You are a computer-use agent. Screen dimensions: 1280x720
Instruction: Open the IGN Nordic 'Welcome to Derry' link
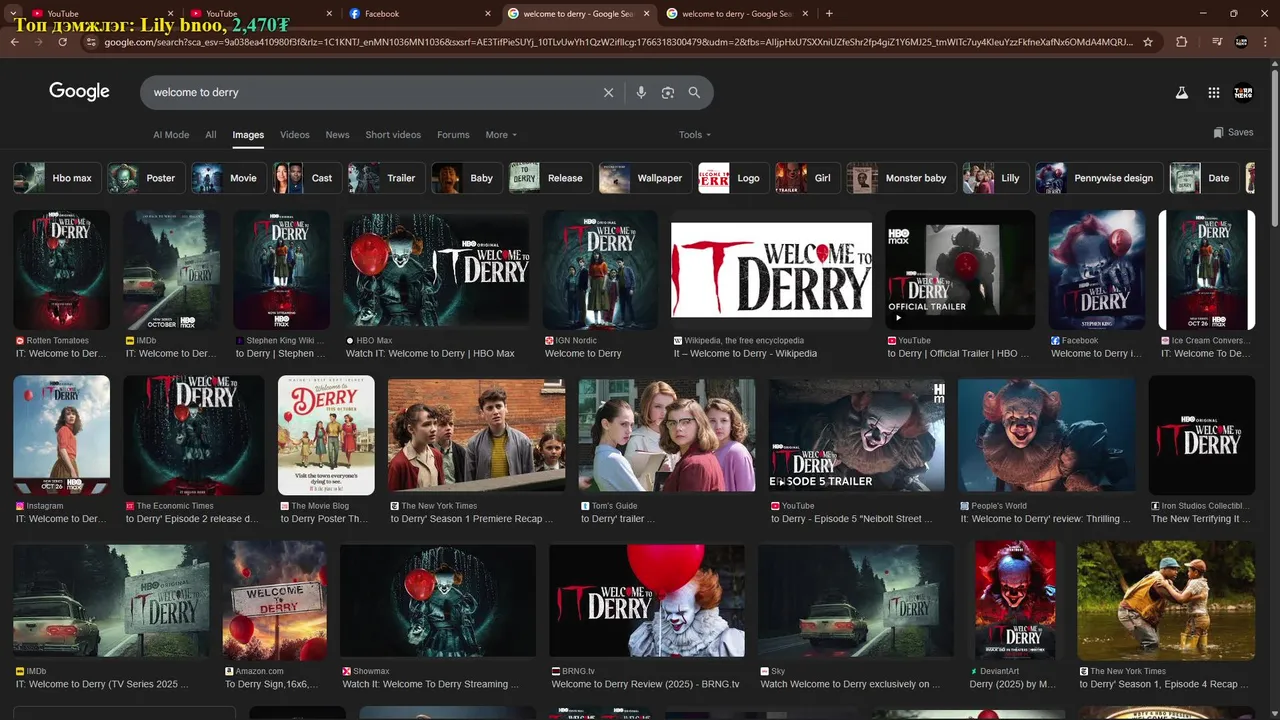pos(583,354)
